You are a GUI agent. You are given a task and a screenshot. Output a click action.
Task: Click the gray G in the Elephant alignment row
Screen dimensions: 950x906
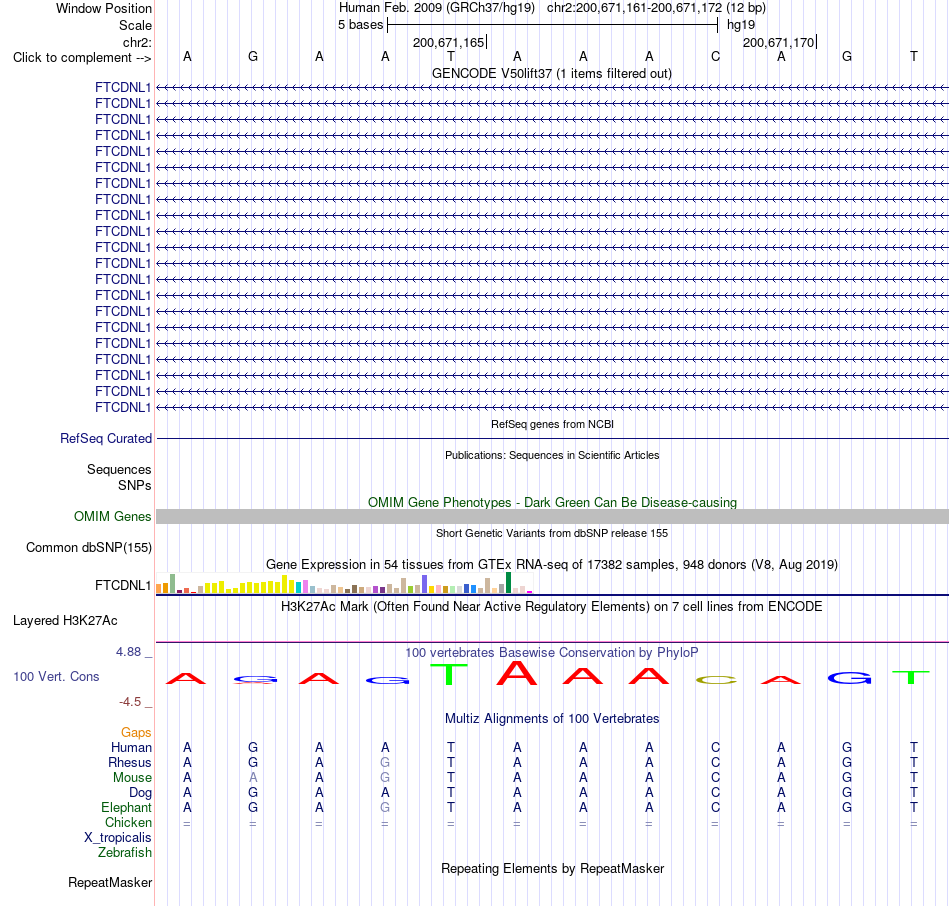[385, 808]
